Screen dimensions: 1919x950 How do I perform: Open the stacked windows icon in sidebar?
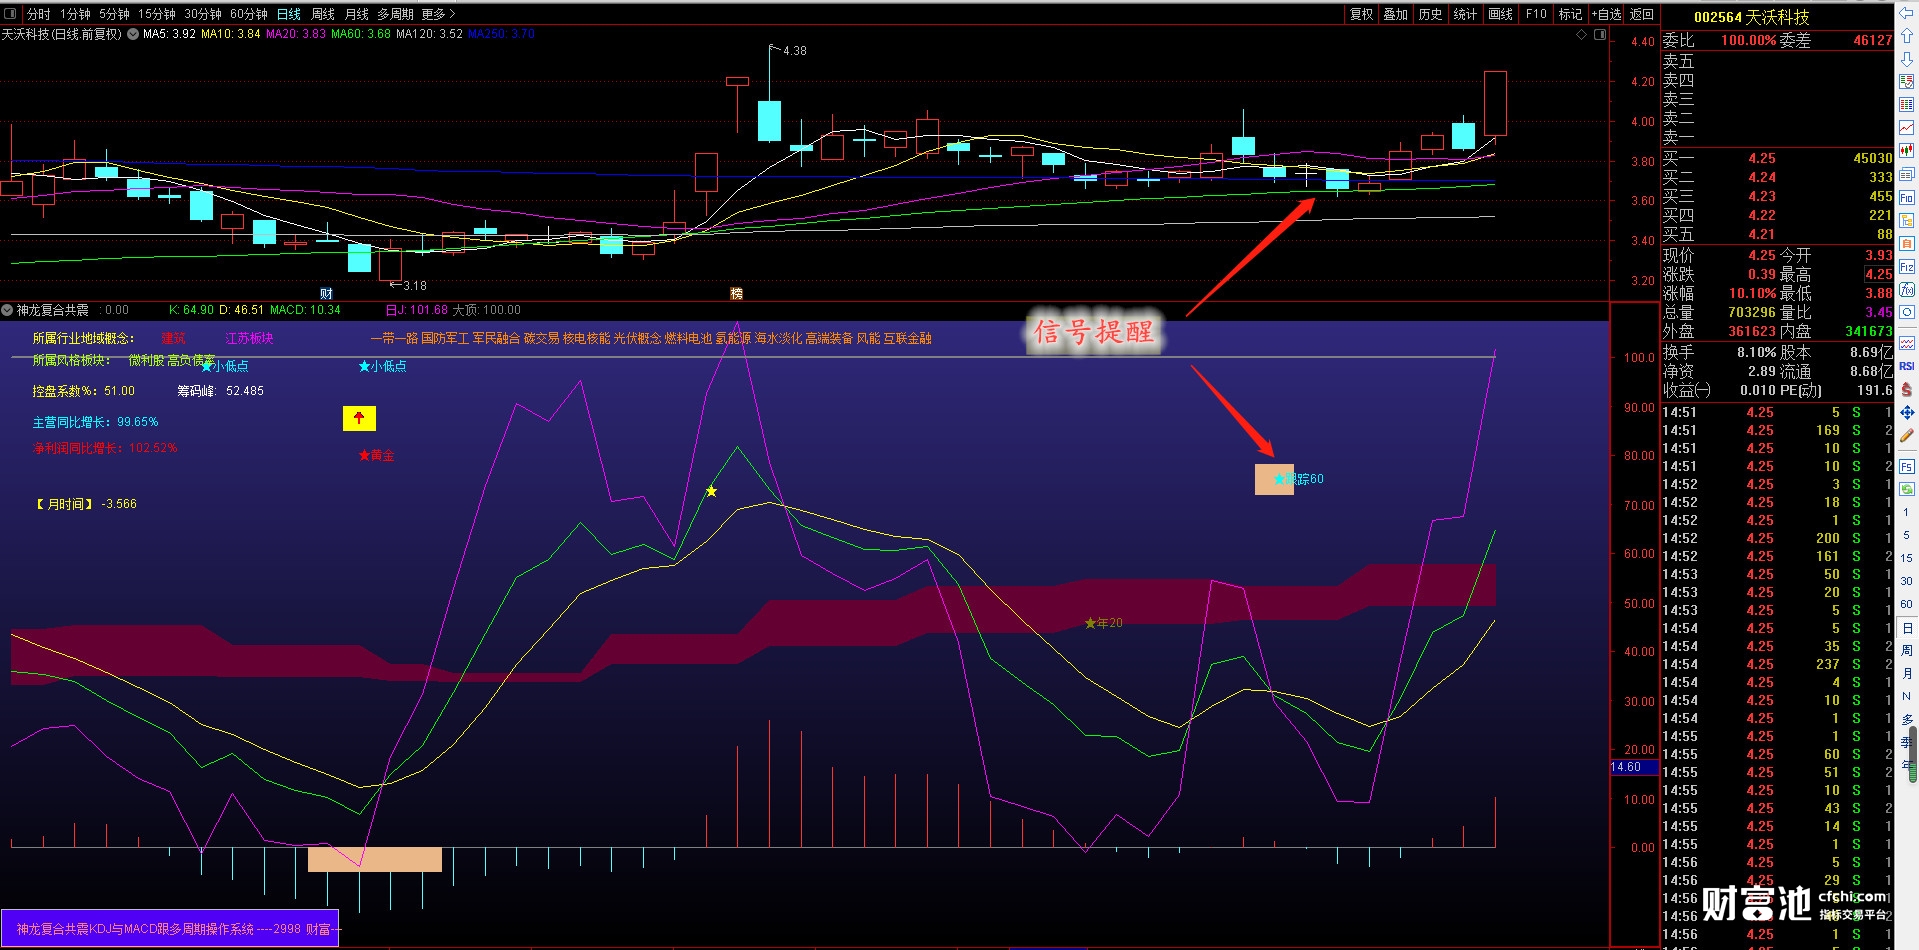point(1906,174)
